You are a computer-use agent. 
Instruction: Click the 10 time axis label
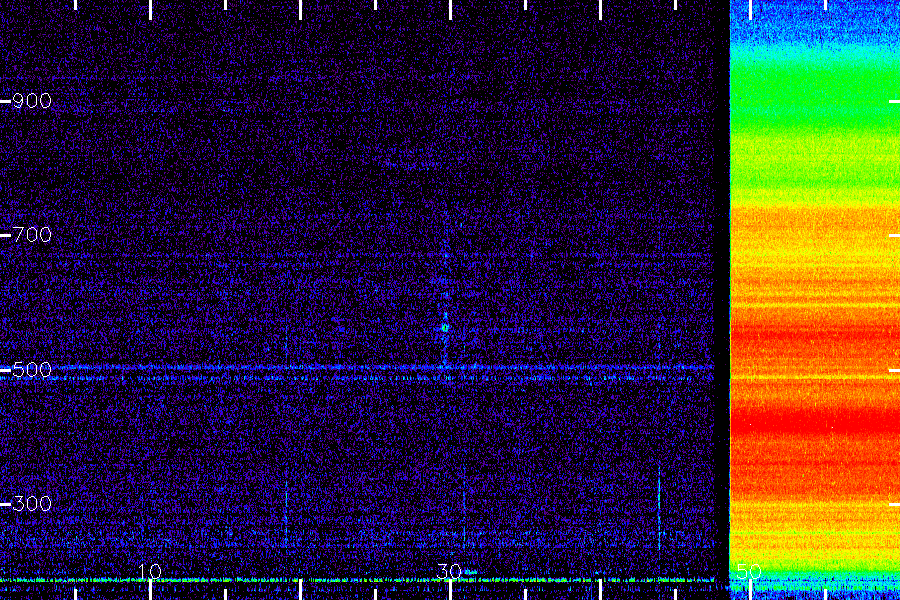coord(149,571)
